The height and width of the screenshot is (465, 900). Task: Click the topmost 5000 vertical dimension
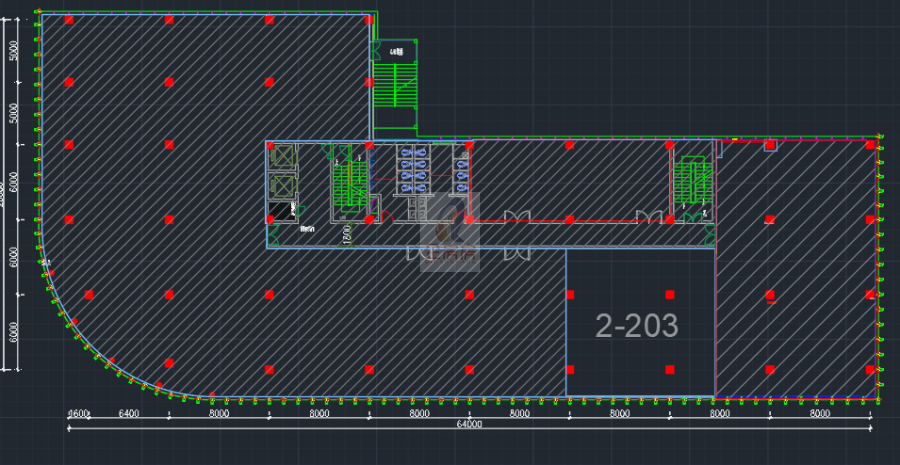[x=13, y=50]
